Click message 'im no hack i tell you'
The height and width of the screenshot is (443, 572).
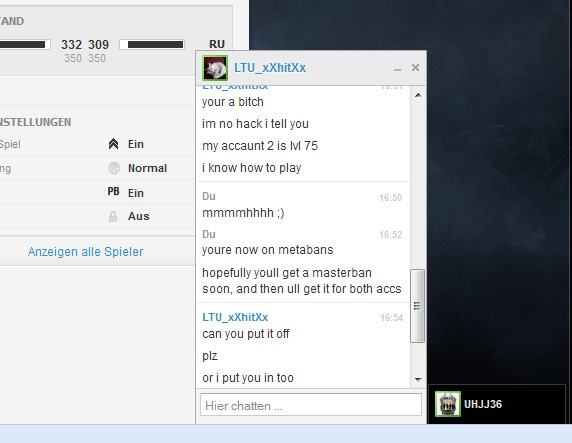pos(255,124)
